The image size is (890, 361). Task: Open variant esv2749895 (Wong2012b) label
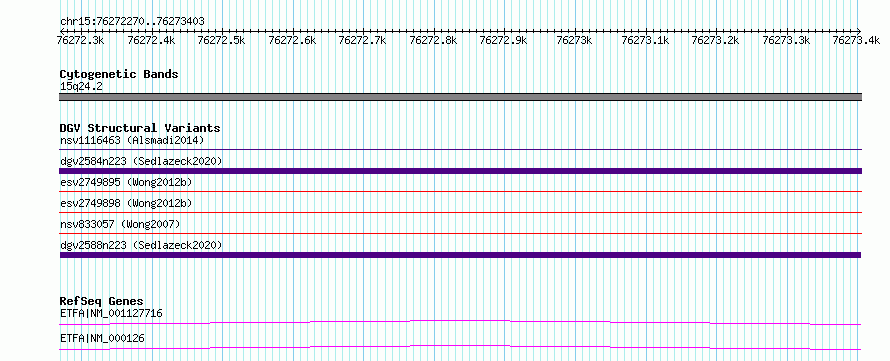click(x=126, y=182)
